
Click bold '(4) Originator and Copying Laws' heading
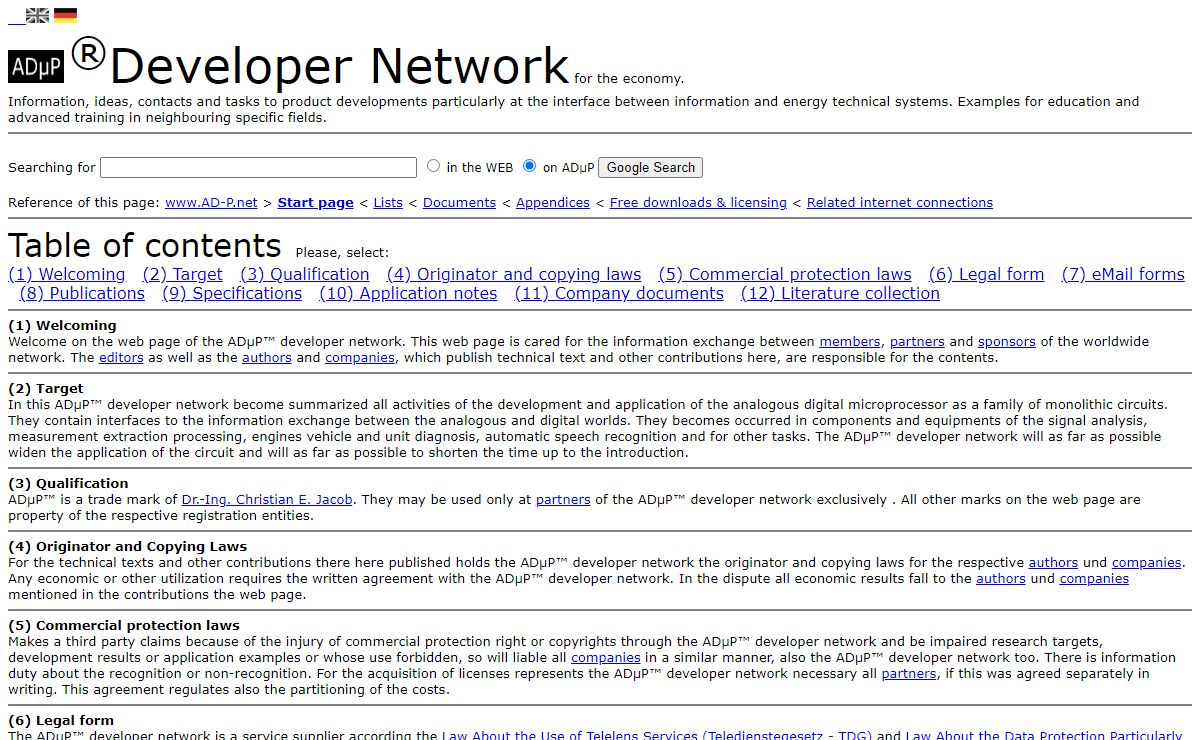click(x=127, y=546)
